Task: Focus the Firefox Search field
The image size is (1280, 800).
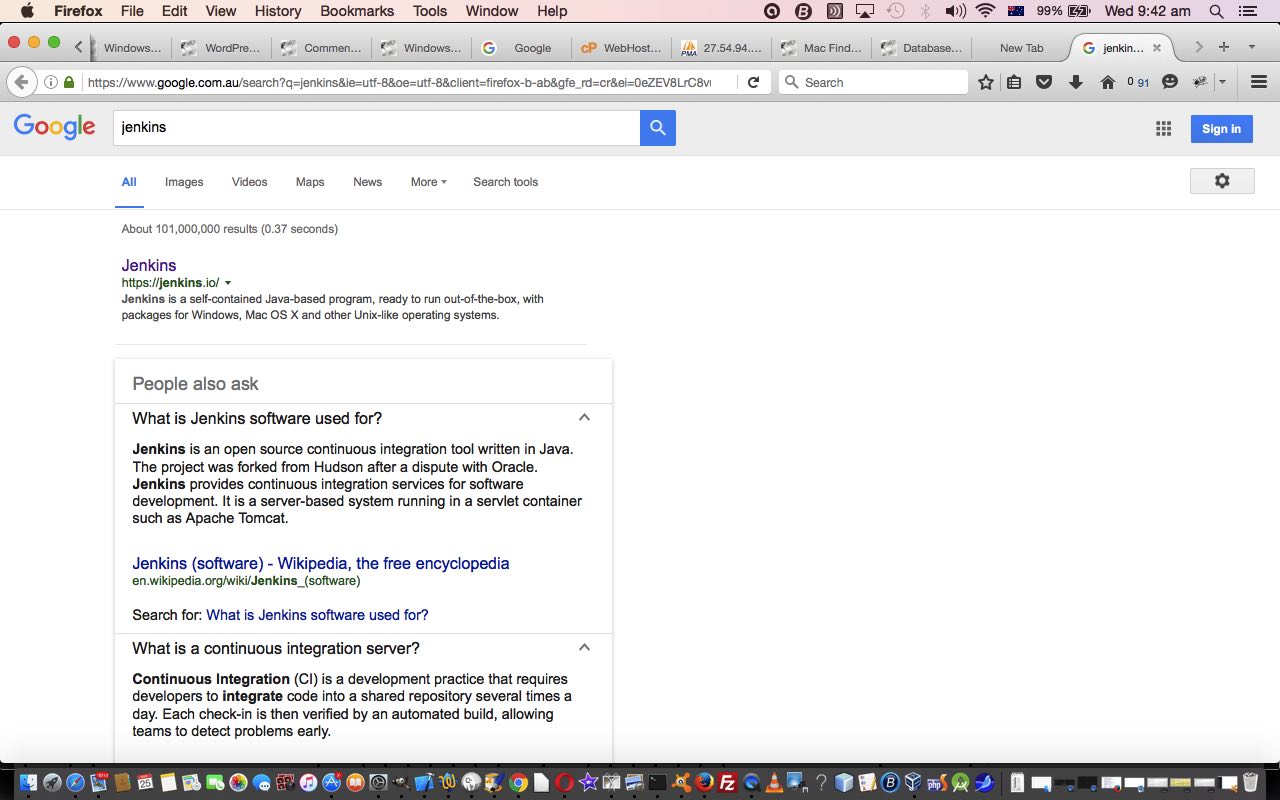Action: (873, 82)
